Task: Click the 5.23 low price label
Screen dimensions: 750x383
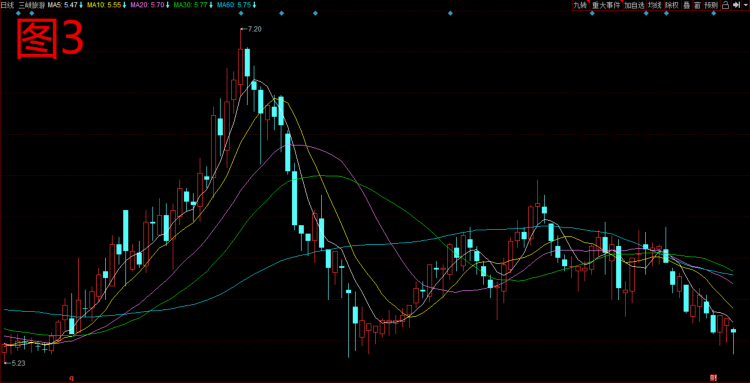Action: [x=18, y=363]
